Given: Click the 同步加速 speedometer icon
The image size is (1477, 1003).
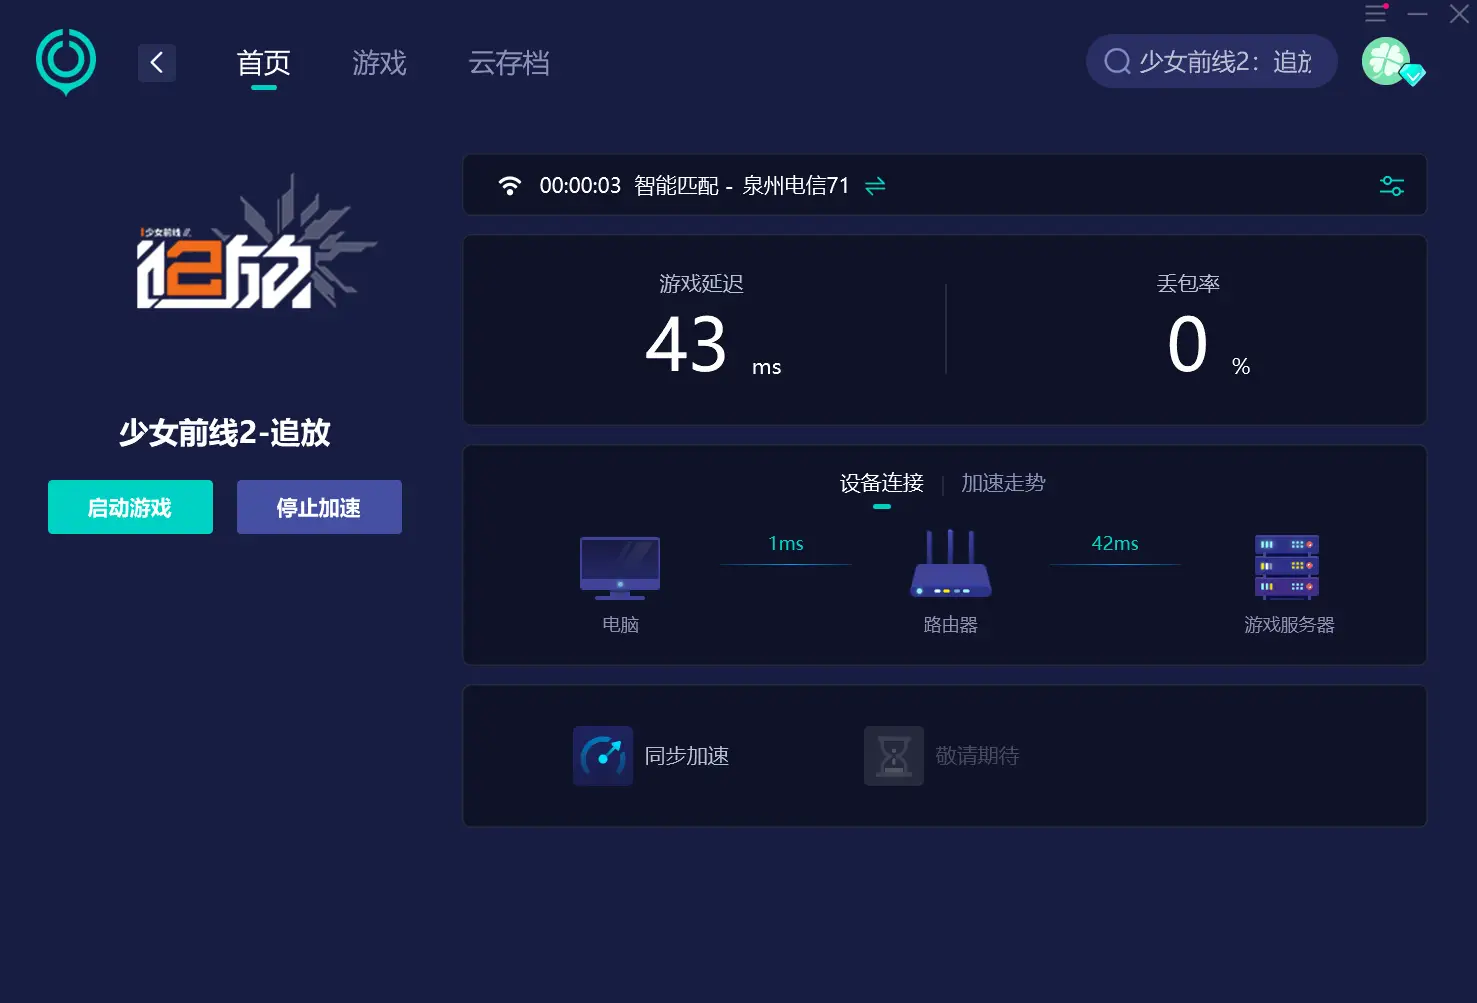Looking at the screenshot, I should [x=603, y=756].
